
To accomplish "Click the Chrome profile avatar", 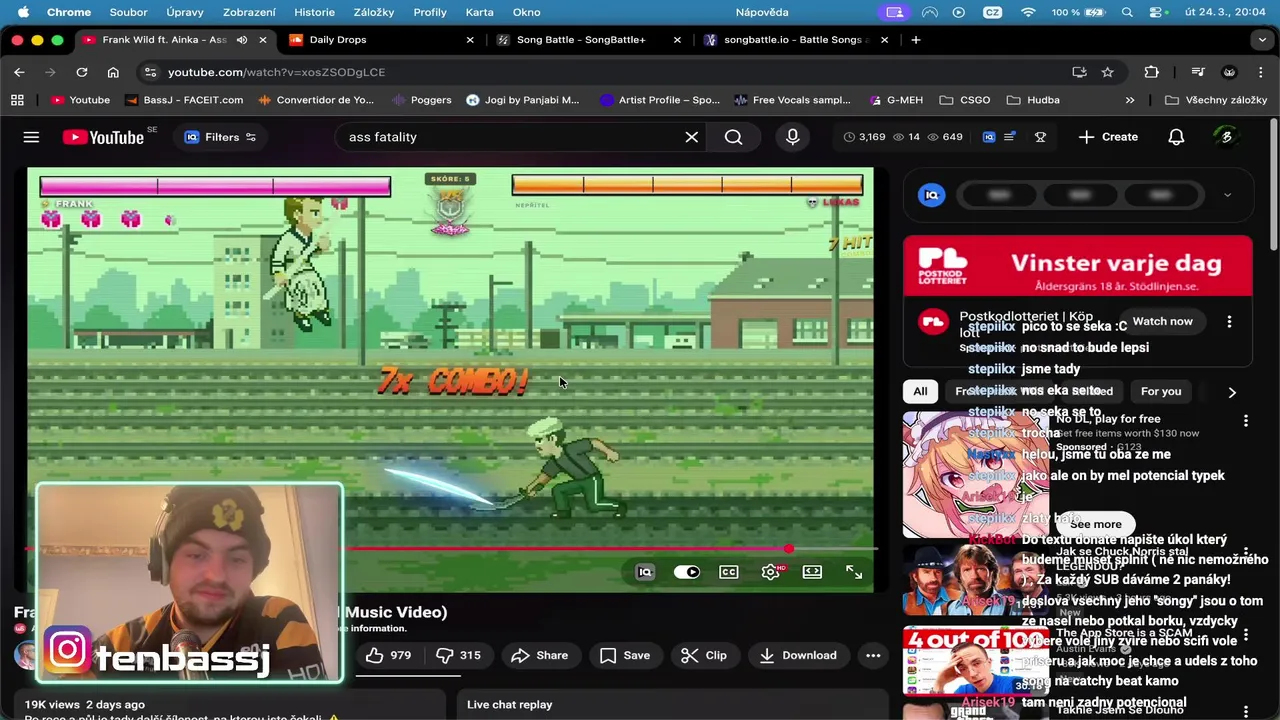I will tap(1229, 72).
